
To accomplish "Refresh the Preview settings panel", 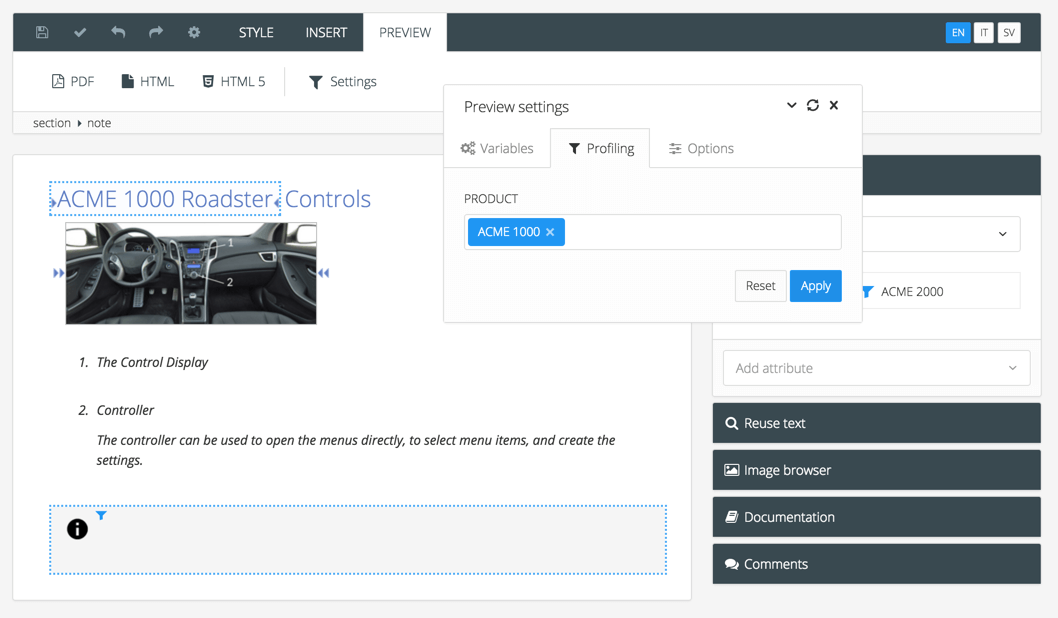I will click(x=813, y=106).
